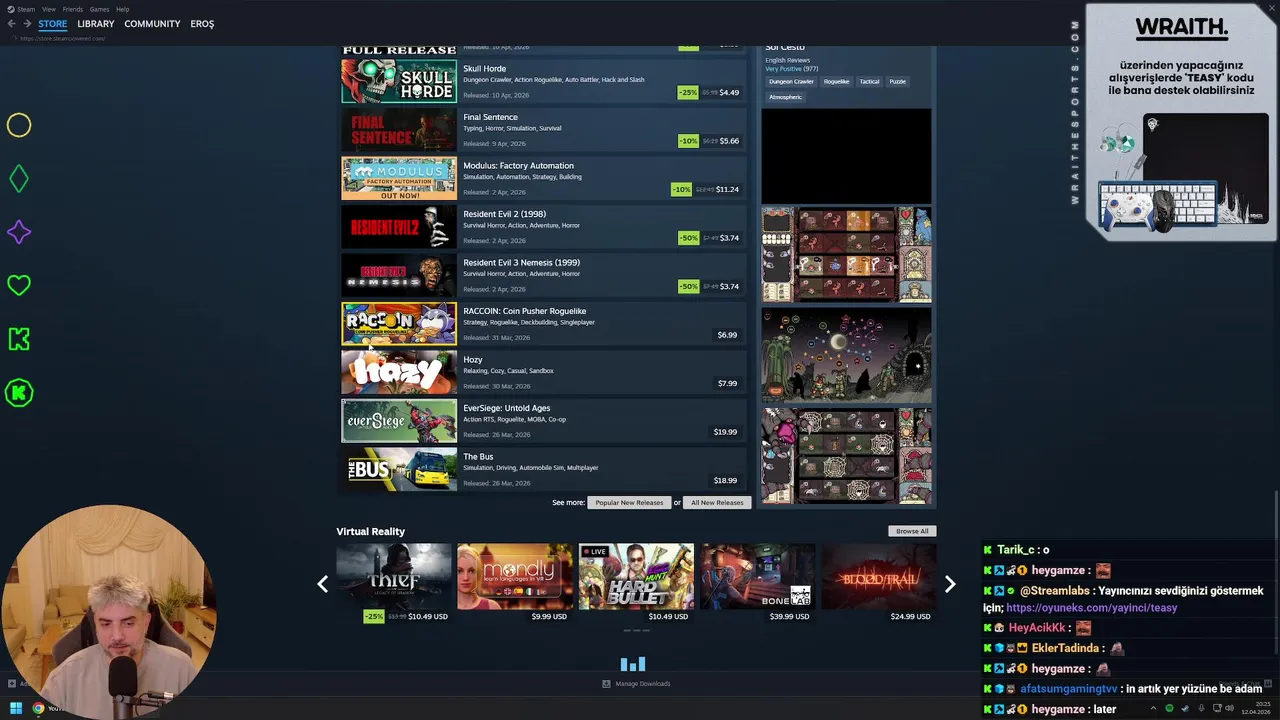Switch to the STORE tab
Viewport: 1280px width, 720px height.
click(x=53, y=24)
